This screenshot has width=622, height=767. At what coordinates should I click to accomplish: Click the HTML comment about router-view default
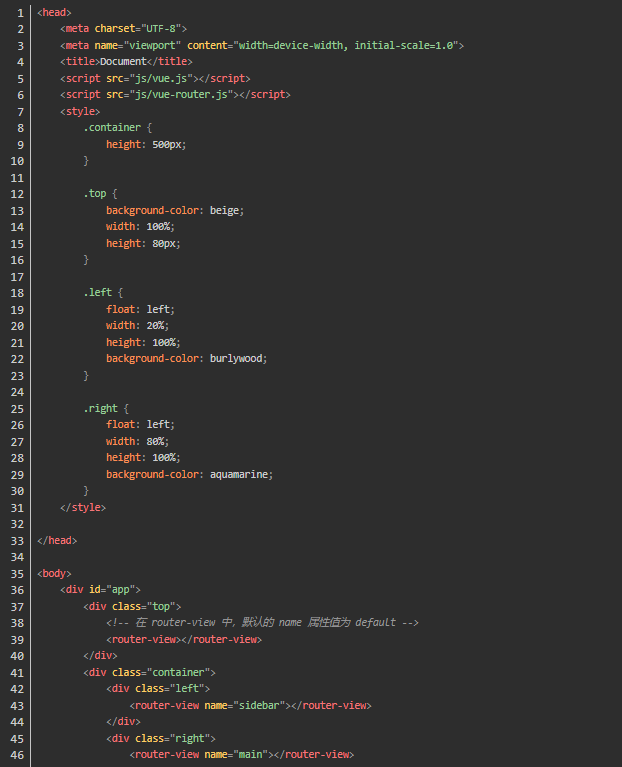tap(262, 622)
